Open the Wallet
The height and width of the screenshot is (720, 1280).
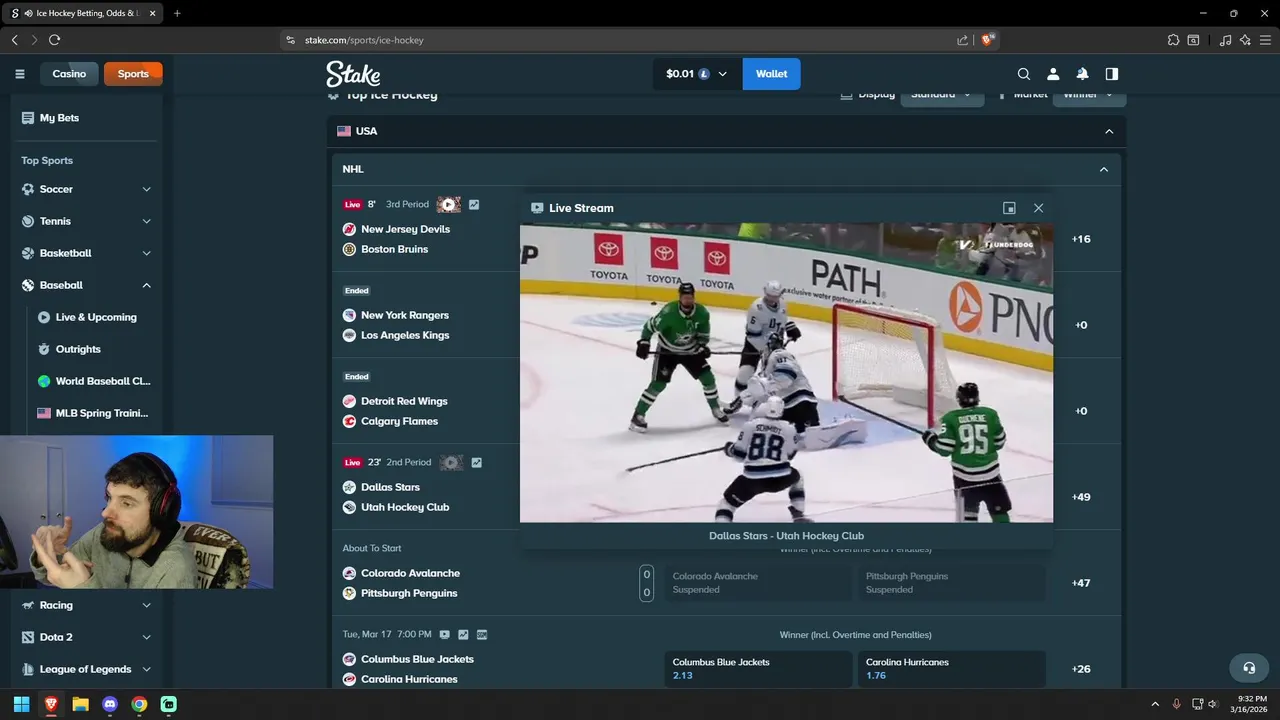(x=771, y=74)
